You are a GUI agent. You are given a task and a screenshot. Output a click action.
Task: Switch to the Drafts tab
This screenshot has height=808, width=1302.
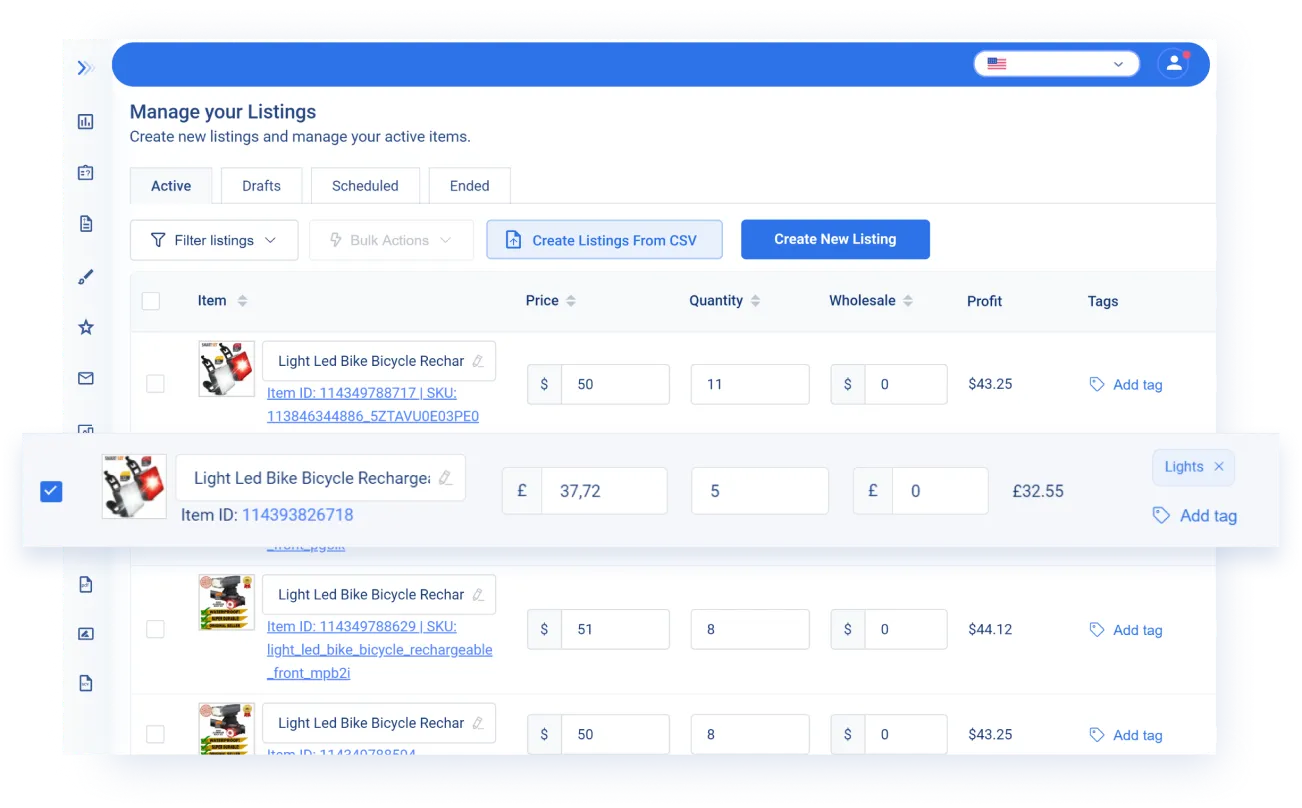[261, 186]
